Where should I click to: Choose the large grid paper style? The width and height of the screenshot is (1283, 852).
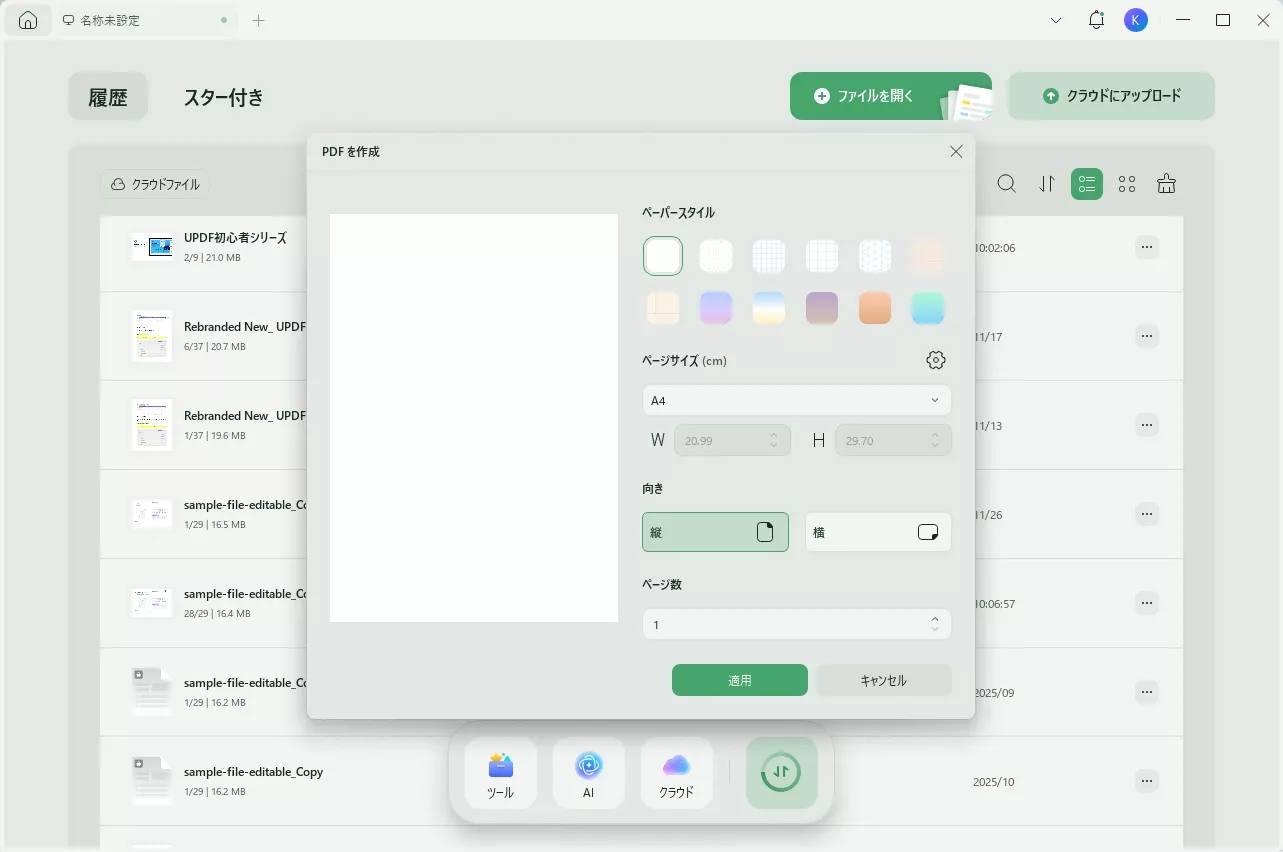[822, 256]
